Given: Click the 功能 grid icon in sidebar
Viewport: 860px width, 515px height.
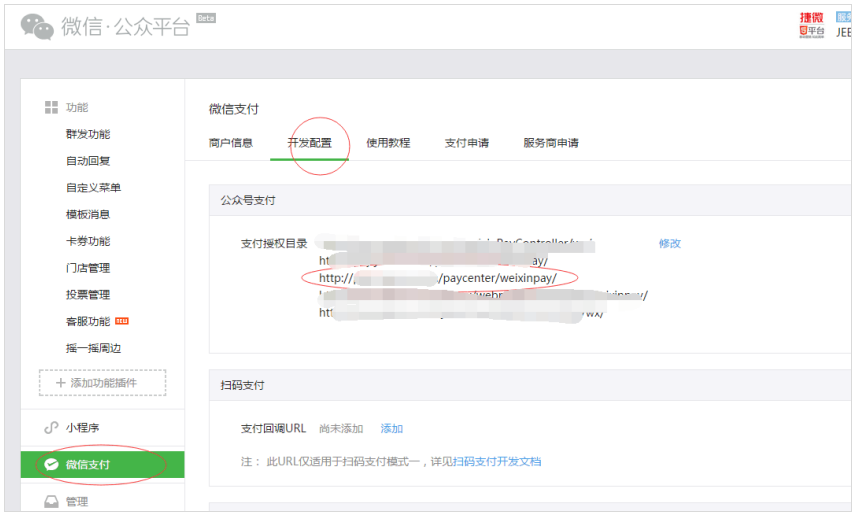Looking at the screenshot, I should pos(51,107).
